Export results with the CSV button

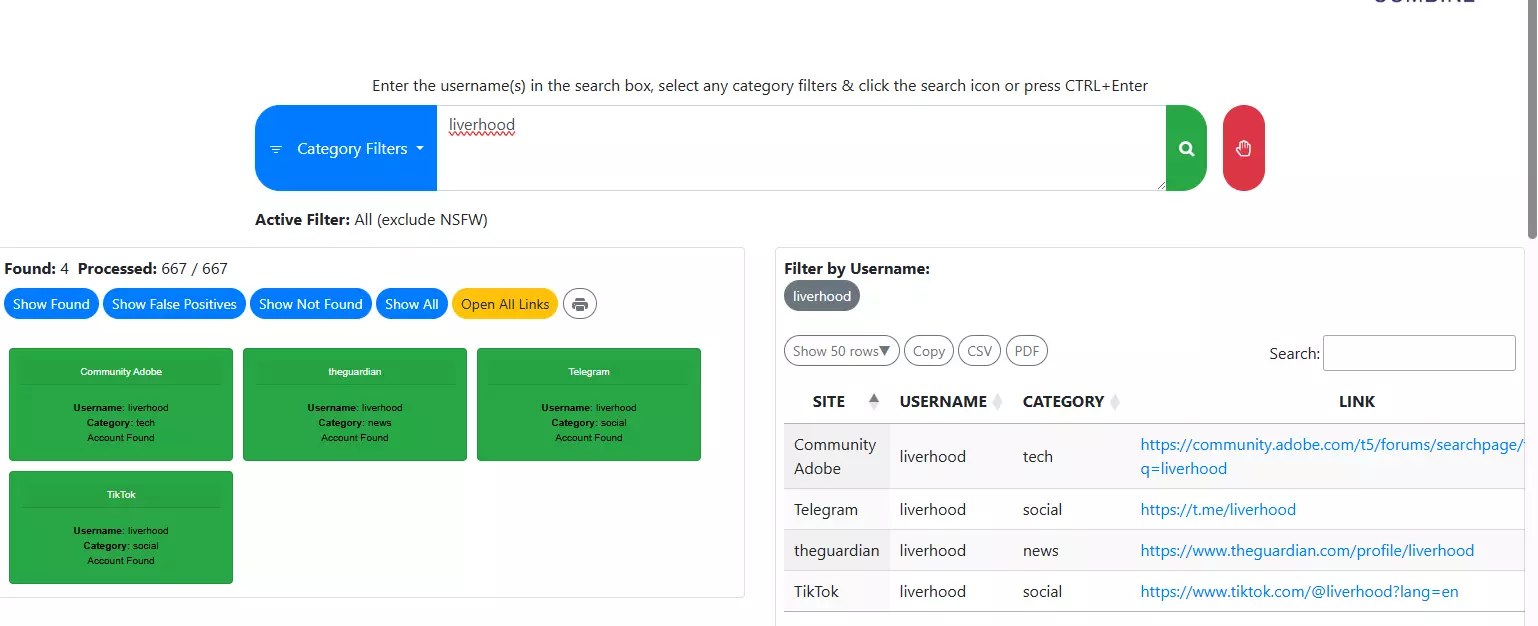coord(980,351)
